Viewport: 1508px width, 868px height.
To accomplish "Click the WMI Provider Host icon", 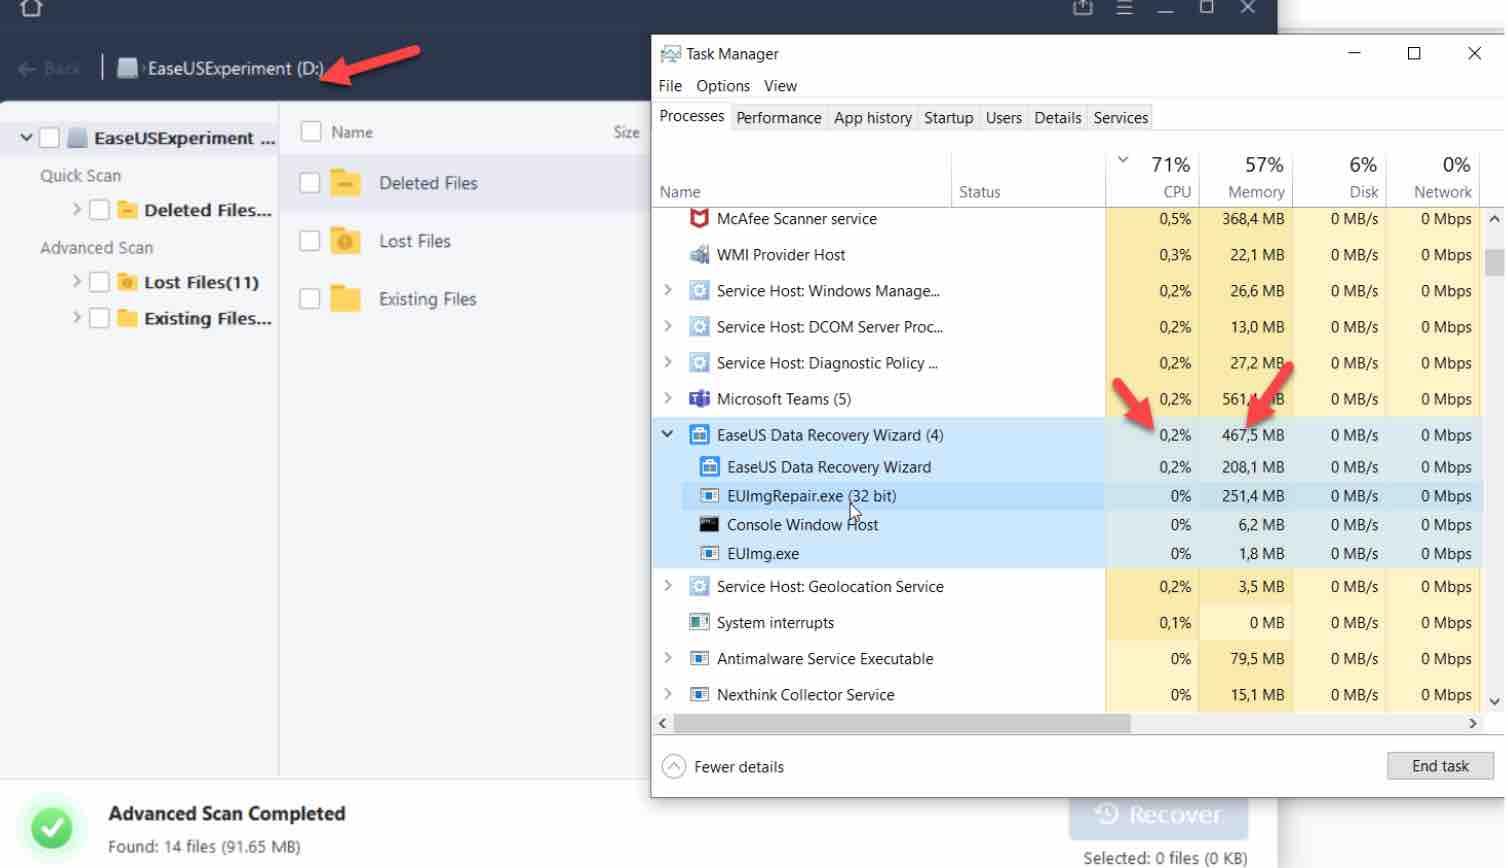I will (x=699, y=255).
